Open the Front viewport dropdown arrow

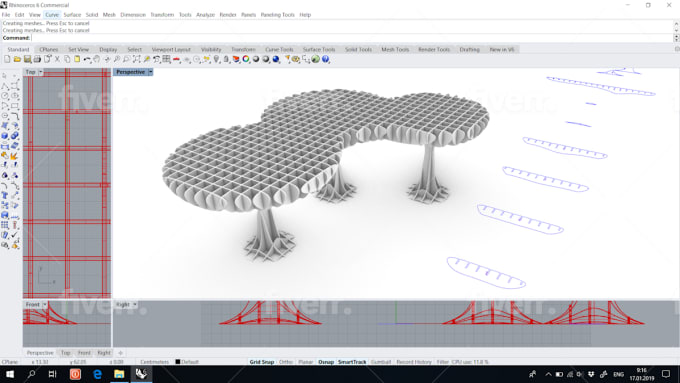(45, 304)
